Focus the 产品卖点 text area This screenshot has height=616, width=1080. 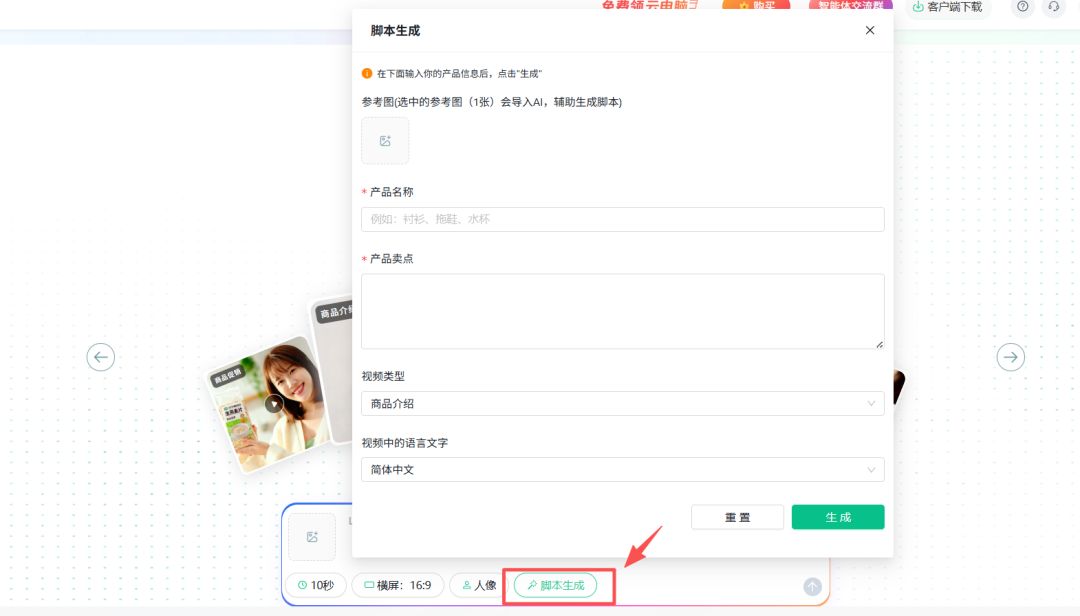pos(622,311)
